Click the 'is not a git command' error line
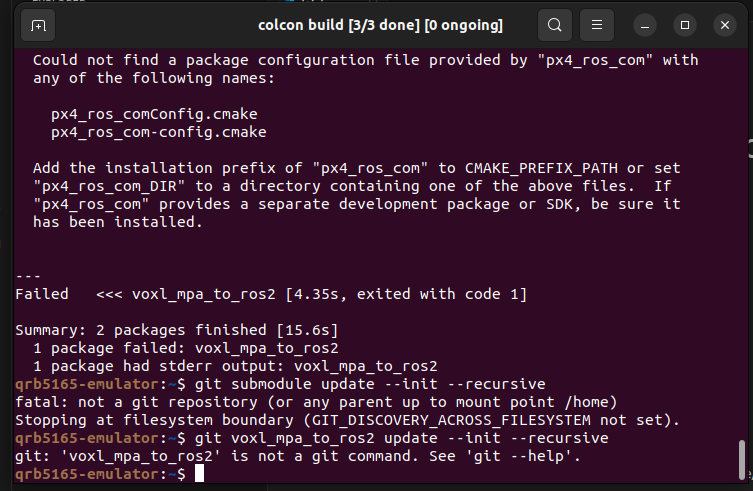 tap(298, 456)
